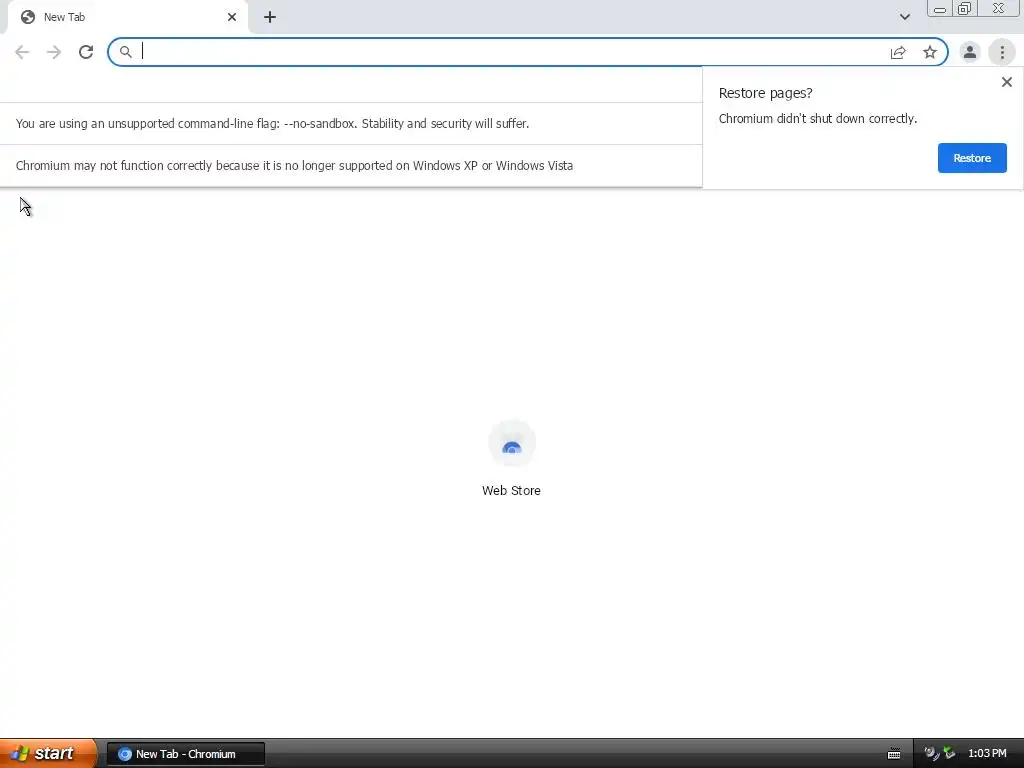The image size is (1024, 768).
Task: Click the Windows XP unsupported warning text
Action: pyautogui.click(x=294, y=165)
